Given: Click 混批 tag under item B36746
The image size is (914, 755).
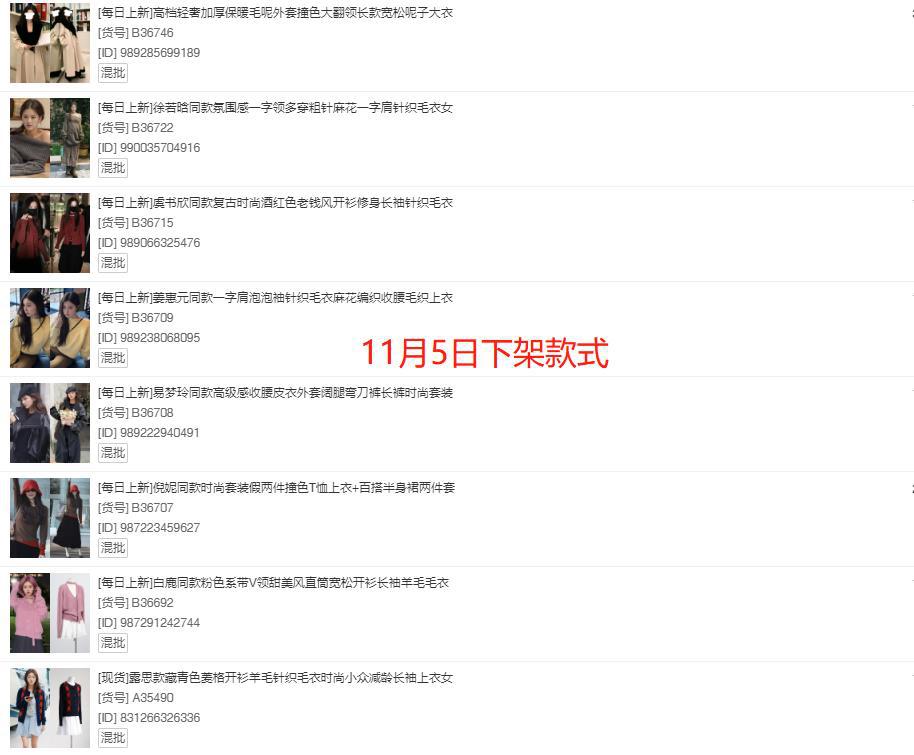Looking at the screenshot, I should [x=113, y=73].
